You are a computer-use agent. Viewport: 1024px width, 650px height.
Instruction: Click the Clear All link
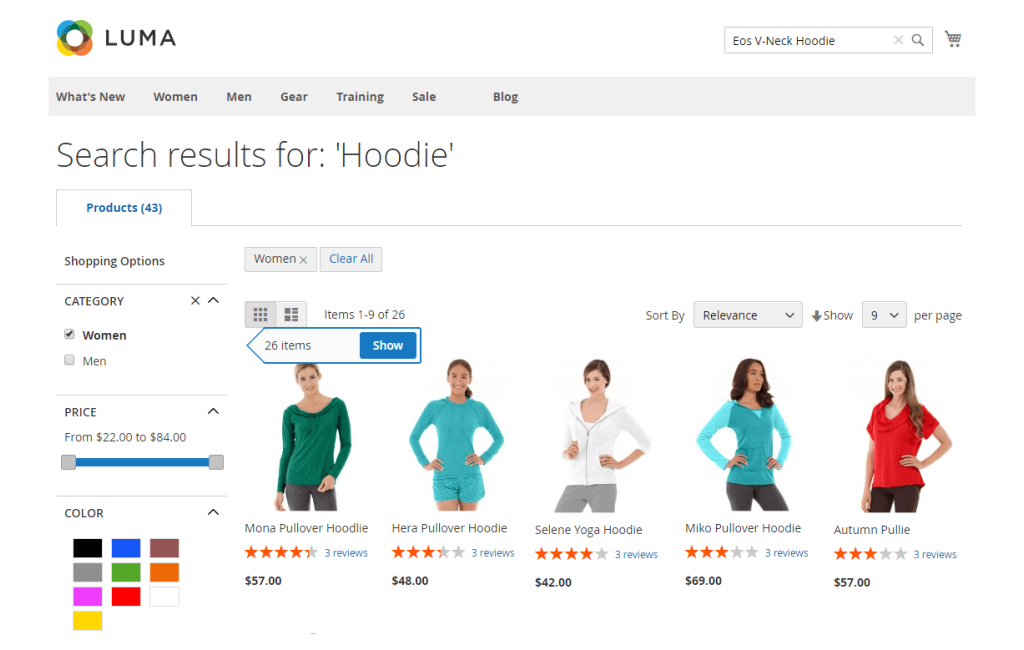[351, 259]
